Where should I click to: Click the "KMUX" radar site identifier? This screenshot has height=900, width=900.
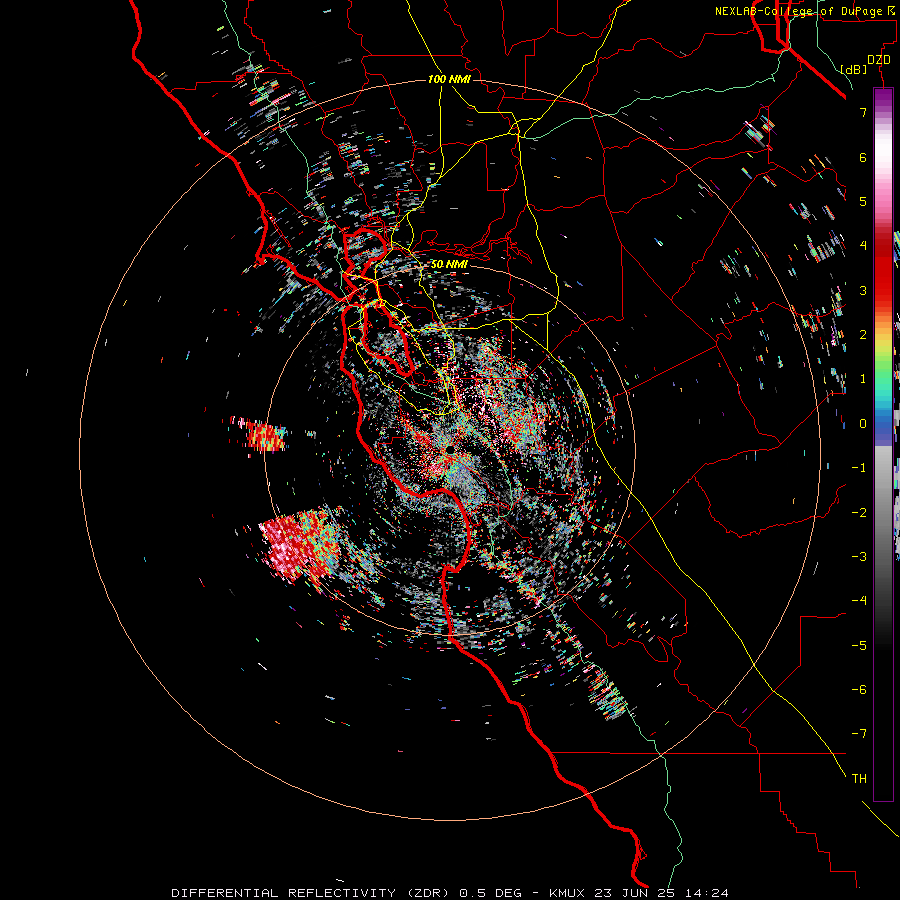coord(567,893)
